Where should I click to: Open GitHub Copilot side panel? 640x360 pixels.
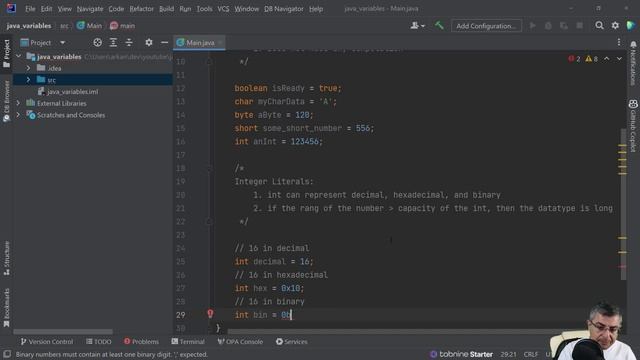633,125
